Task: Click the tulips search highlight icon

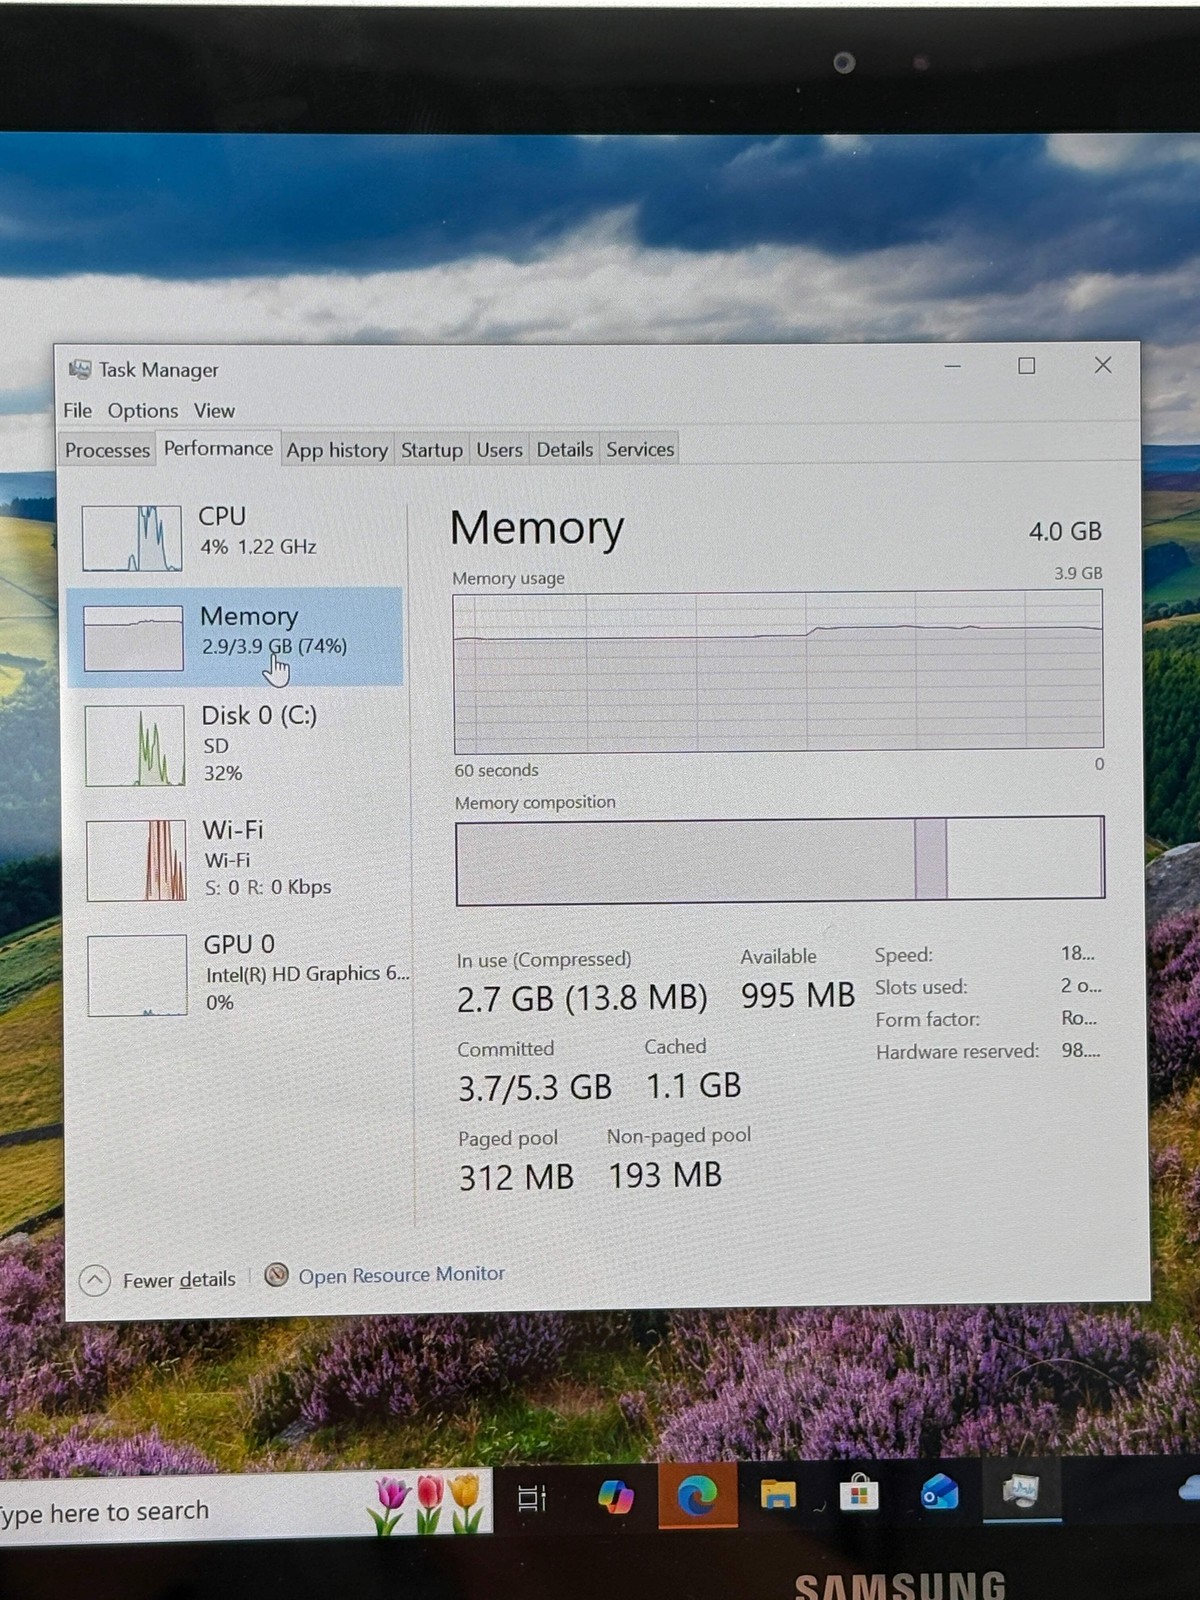Action: point(428,1502)
